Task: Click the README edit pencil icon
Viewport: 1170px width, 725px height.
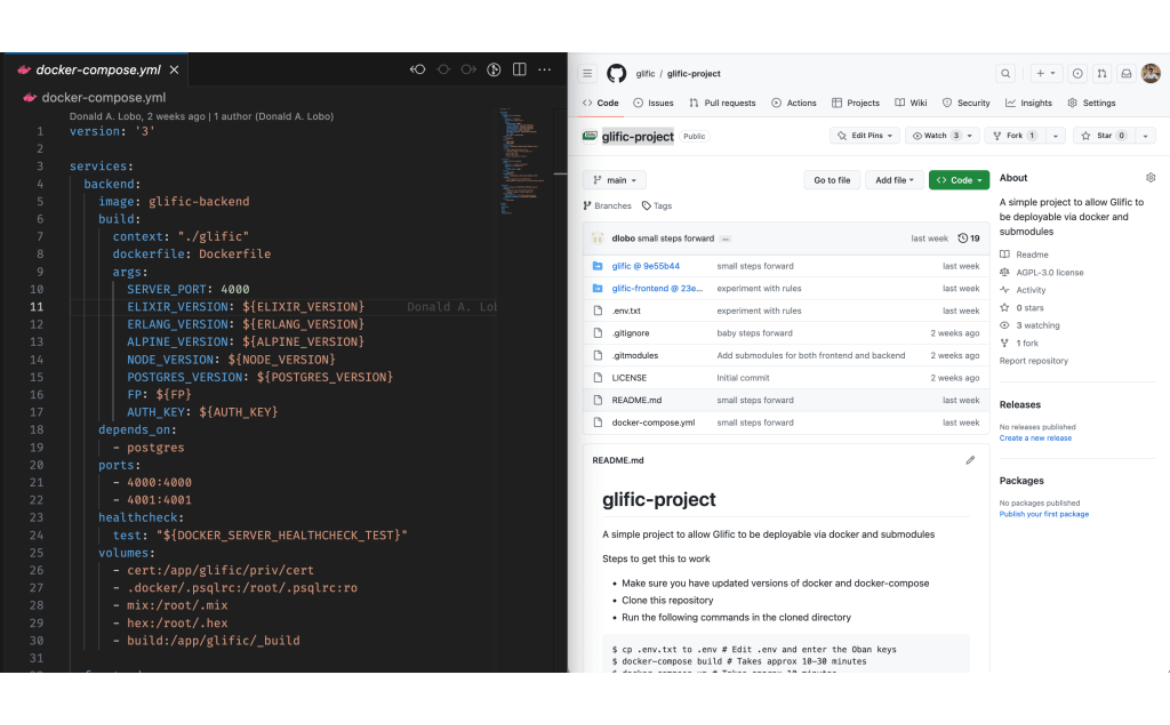Action: click(x=969, y=460)
